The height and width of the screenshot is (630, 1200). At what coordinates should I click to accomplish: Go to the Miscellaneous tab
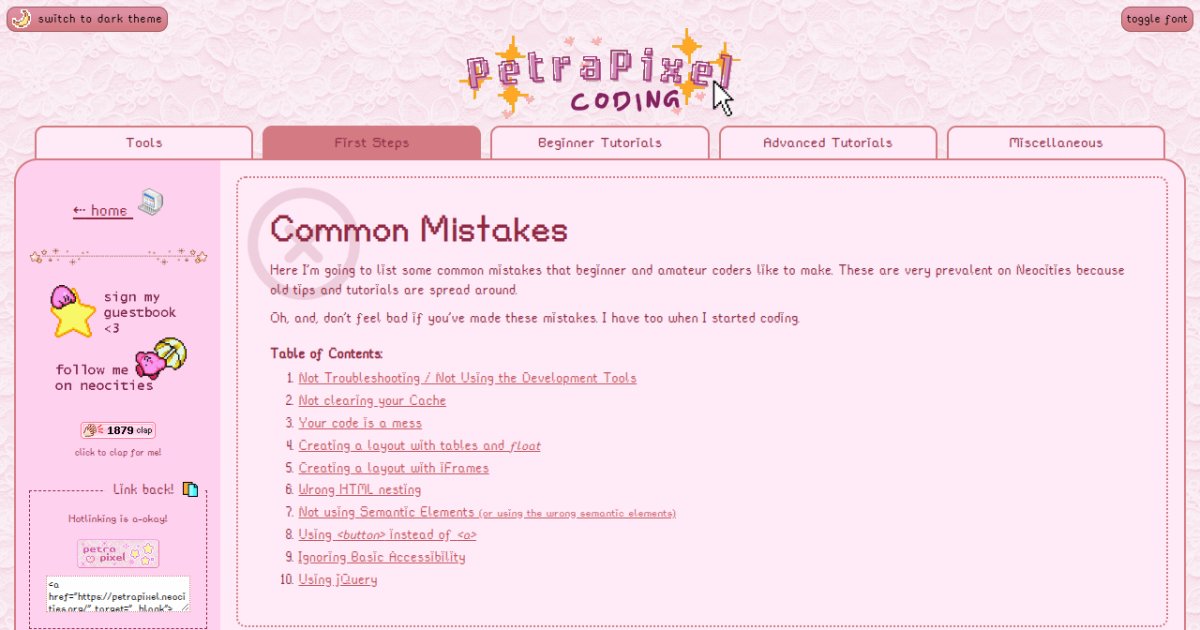1056,143
